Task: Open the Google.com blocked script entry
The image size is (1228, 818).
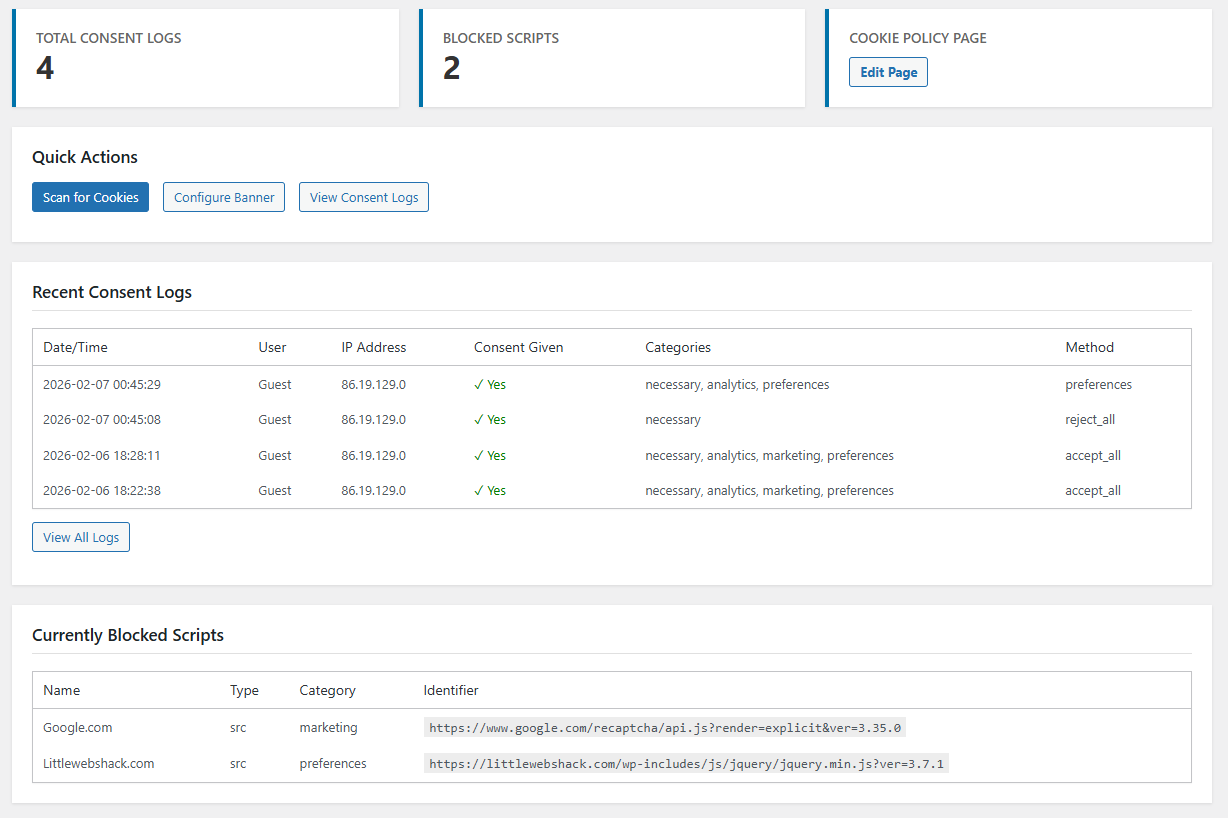Action: (77, 727)
